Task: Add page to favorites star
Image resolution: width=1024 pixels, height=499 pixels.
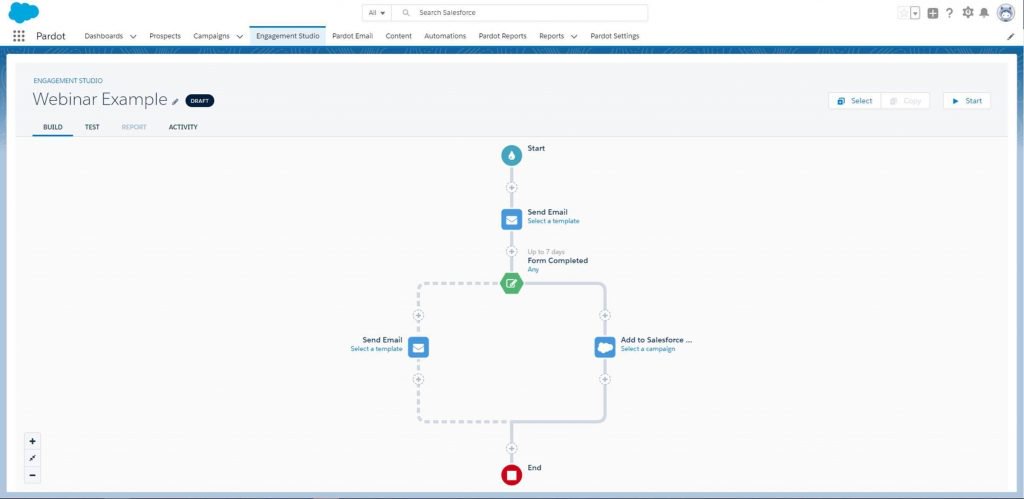Action: [x=904, y=13]
